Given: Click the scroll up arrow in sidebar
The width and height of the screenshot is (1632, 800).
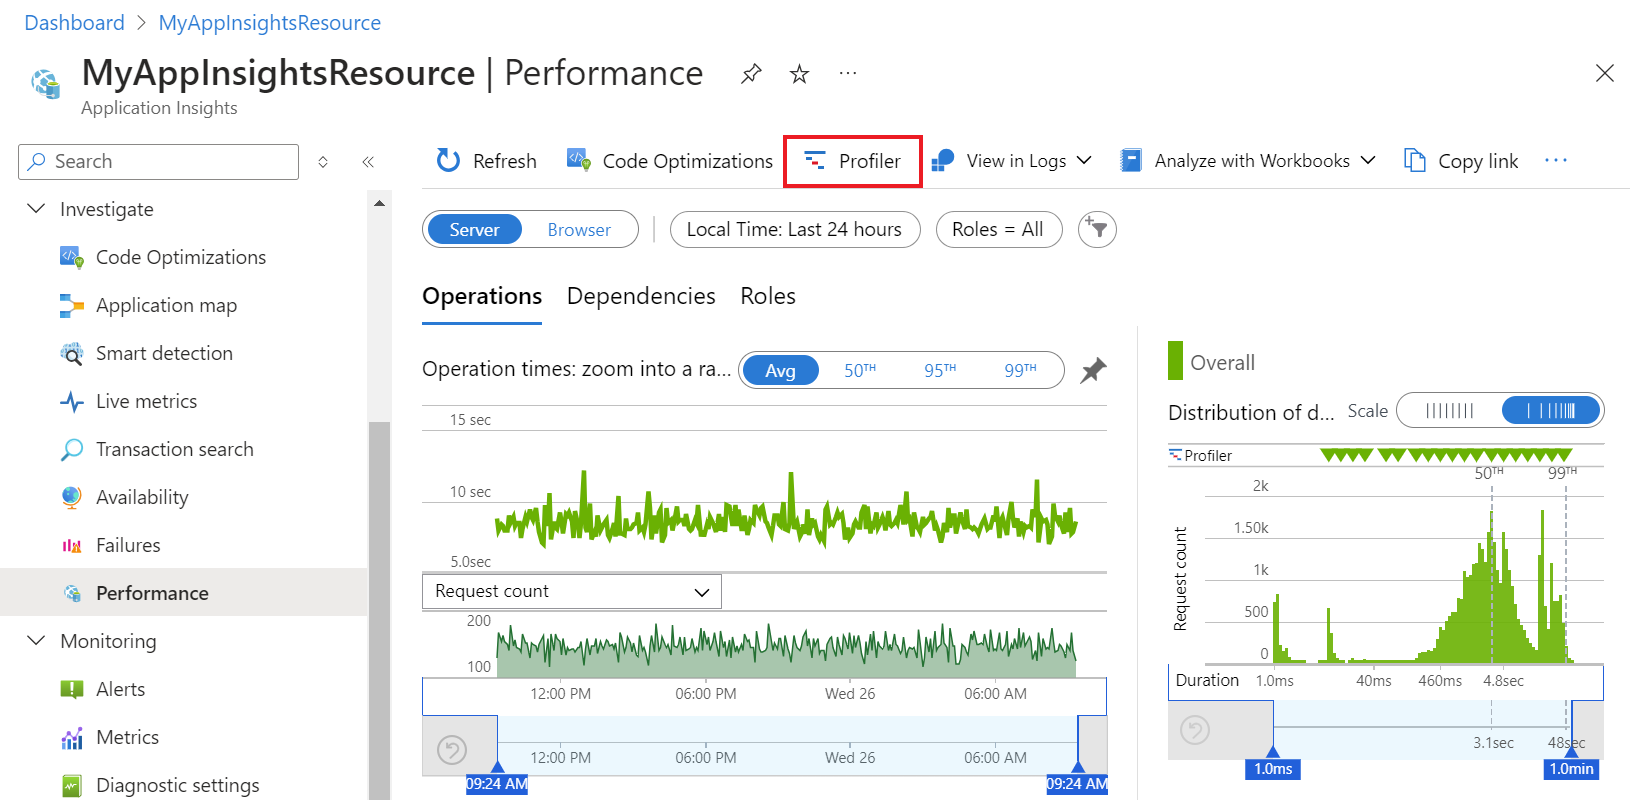Looking at the screenshot, I should click(379, 203).
